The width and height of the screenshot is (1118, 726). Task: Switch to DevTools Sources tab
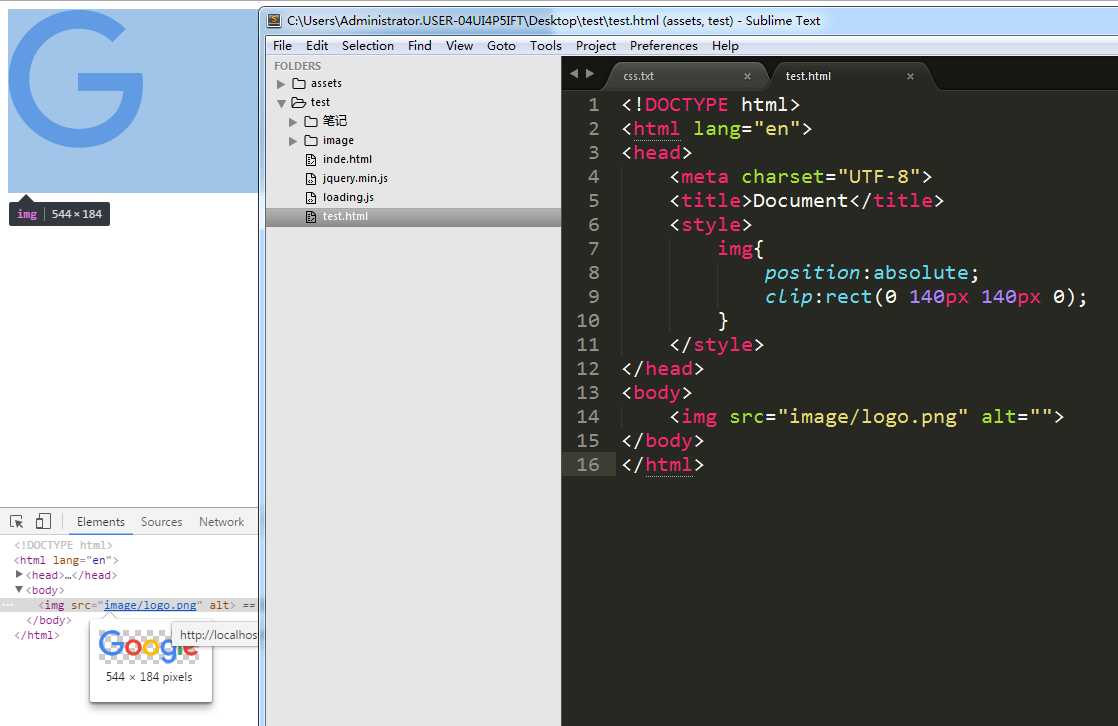click(161, 522)
